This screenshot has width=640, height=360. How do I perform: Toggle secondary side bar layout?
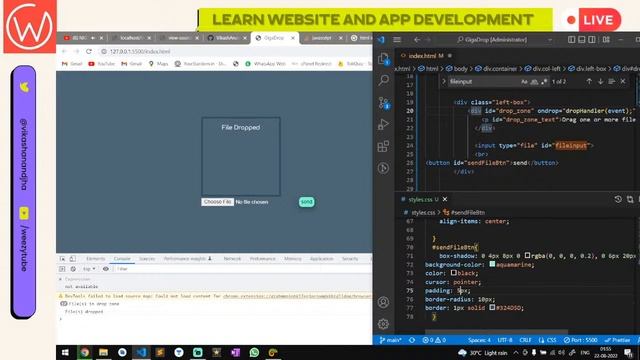[x=592, y=40]
